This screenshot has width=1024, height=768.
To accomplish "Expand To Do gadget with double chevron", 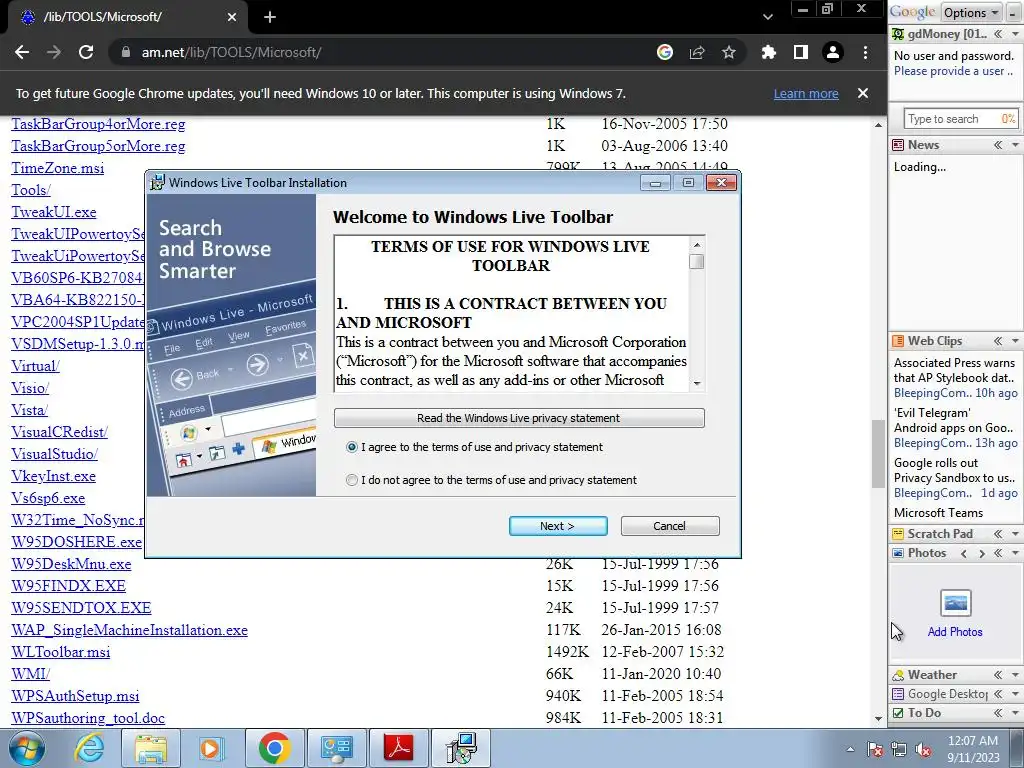I will pyautogui.click(x=998, y=712).
